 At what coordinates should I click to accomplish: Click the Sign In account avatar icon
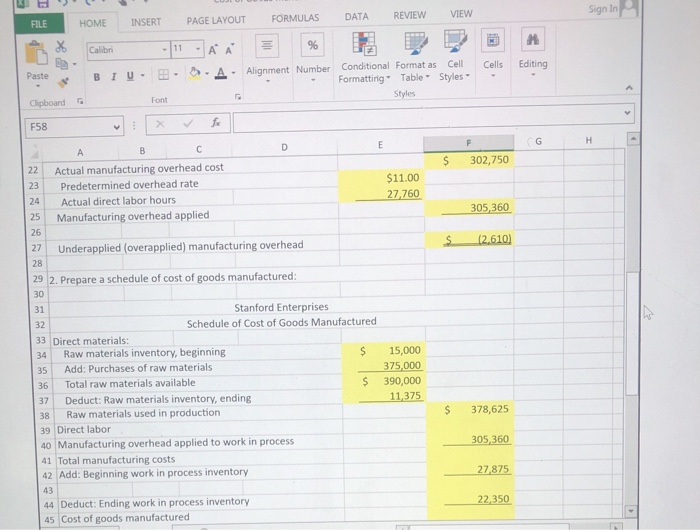[629, 8]
